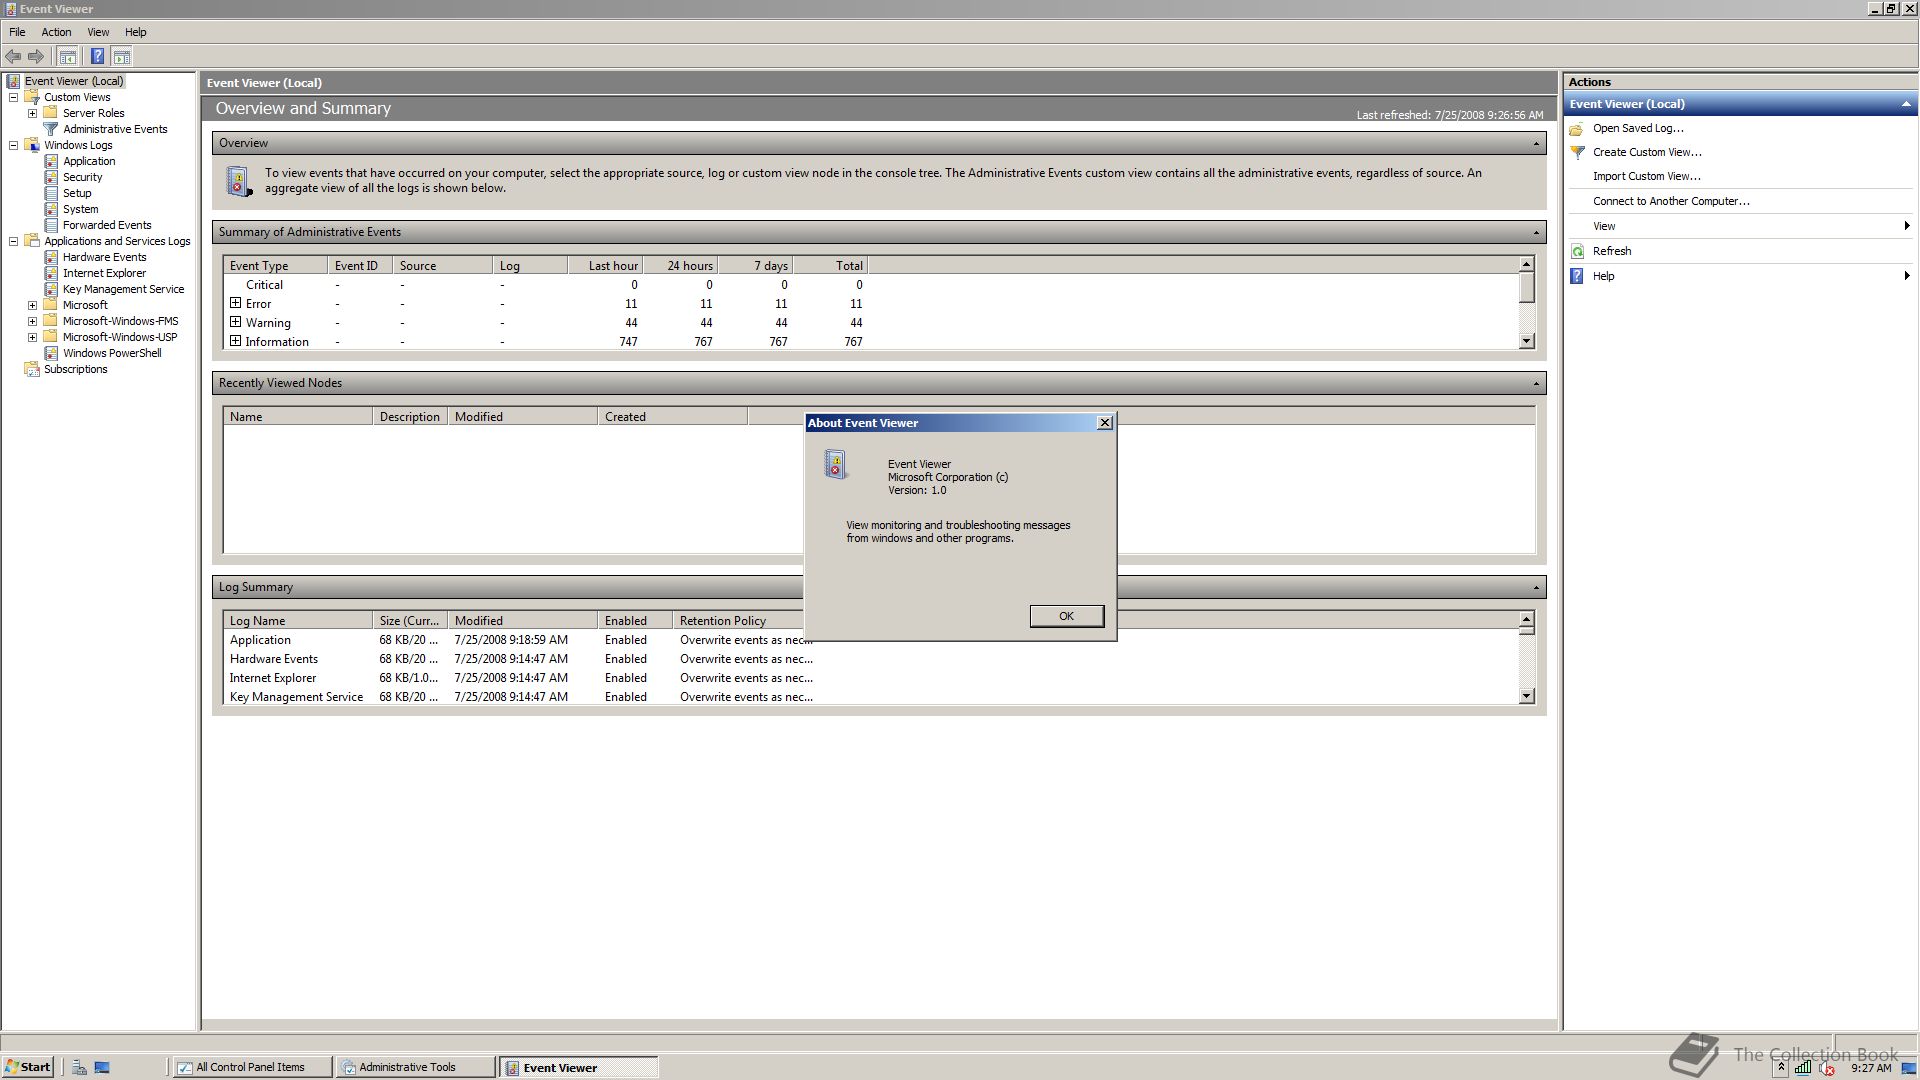
Task: Collapse the Overview section
Action: [1536, 144]
